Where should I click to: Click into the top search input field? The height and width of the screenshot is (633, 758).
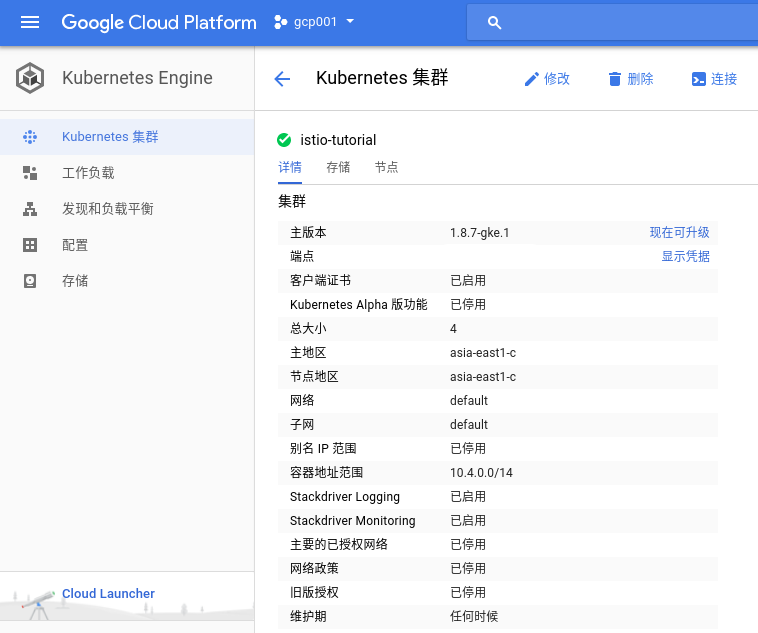pos(620,23)
